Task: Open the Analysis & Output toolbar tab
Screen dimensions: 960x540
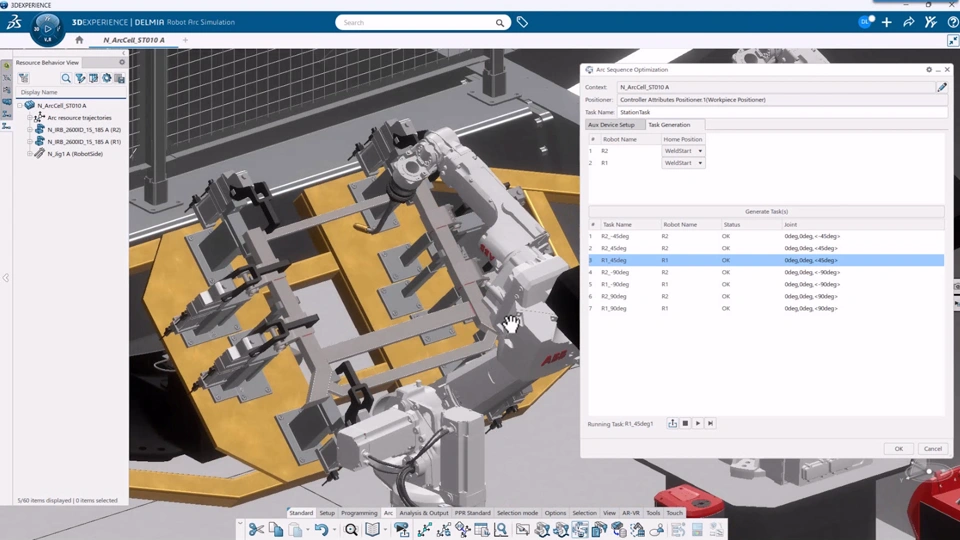Action: coord(424,513)
